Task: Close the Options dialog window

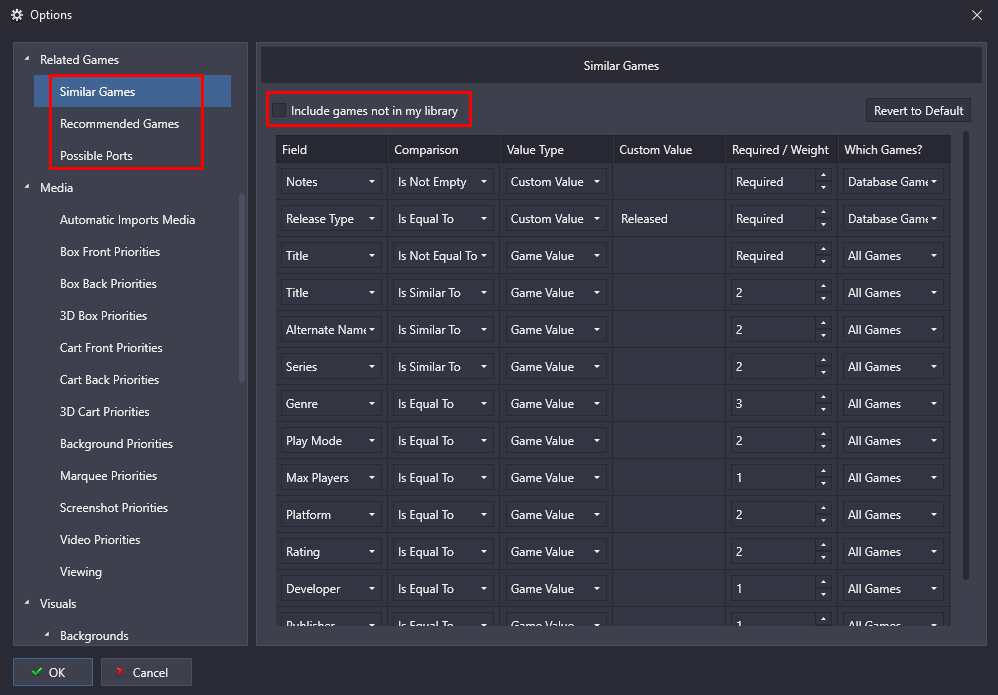Action: pos(976,15)
